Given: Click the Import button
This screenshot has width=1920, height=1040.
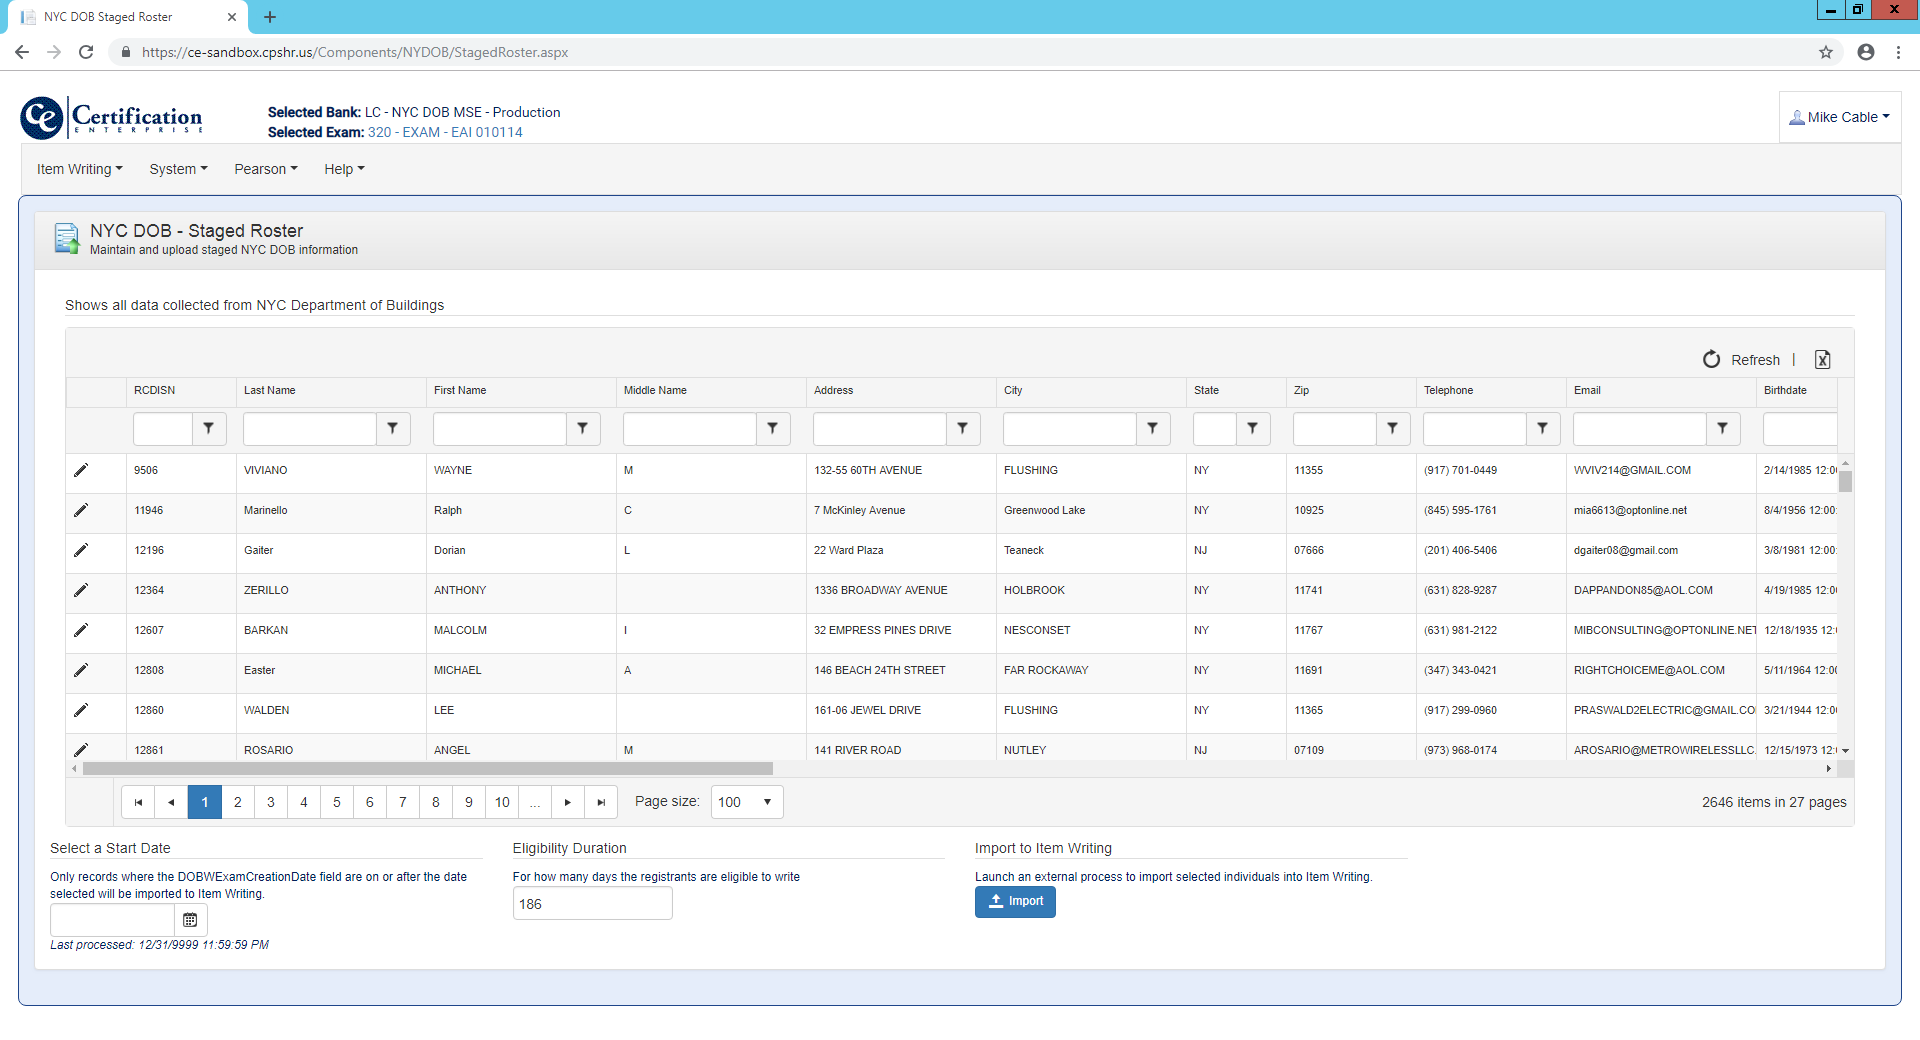Looking at the screenshot, I should (1015, 901).
